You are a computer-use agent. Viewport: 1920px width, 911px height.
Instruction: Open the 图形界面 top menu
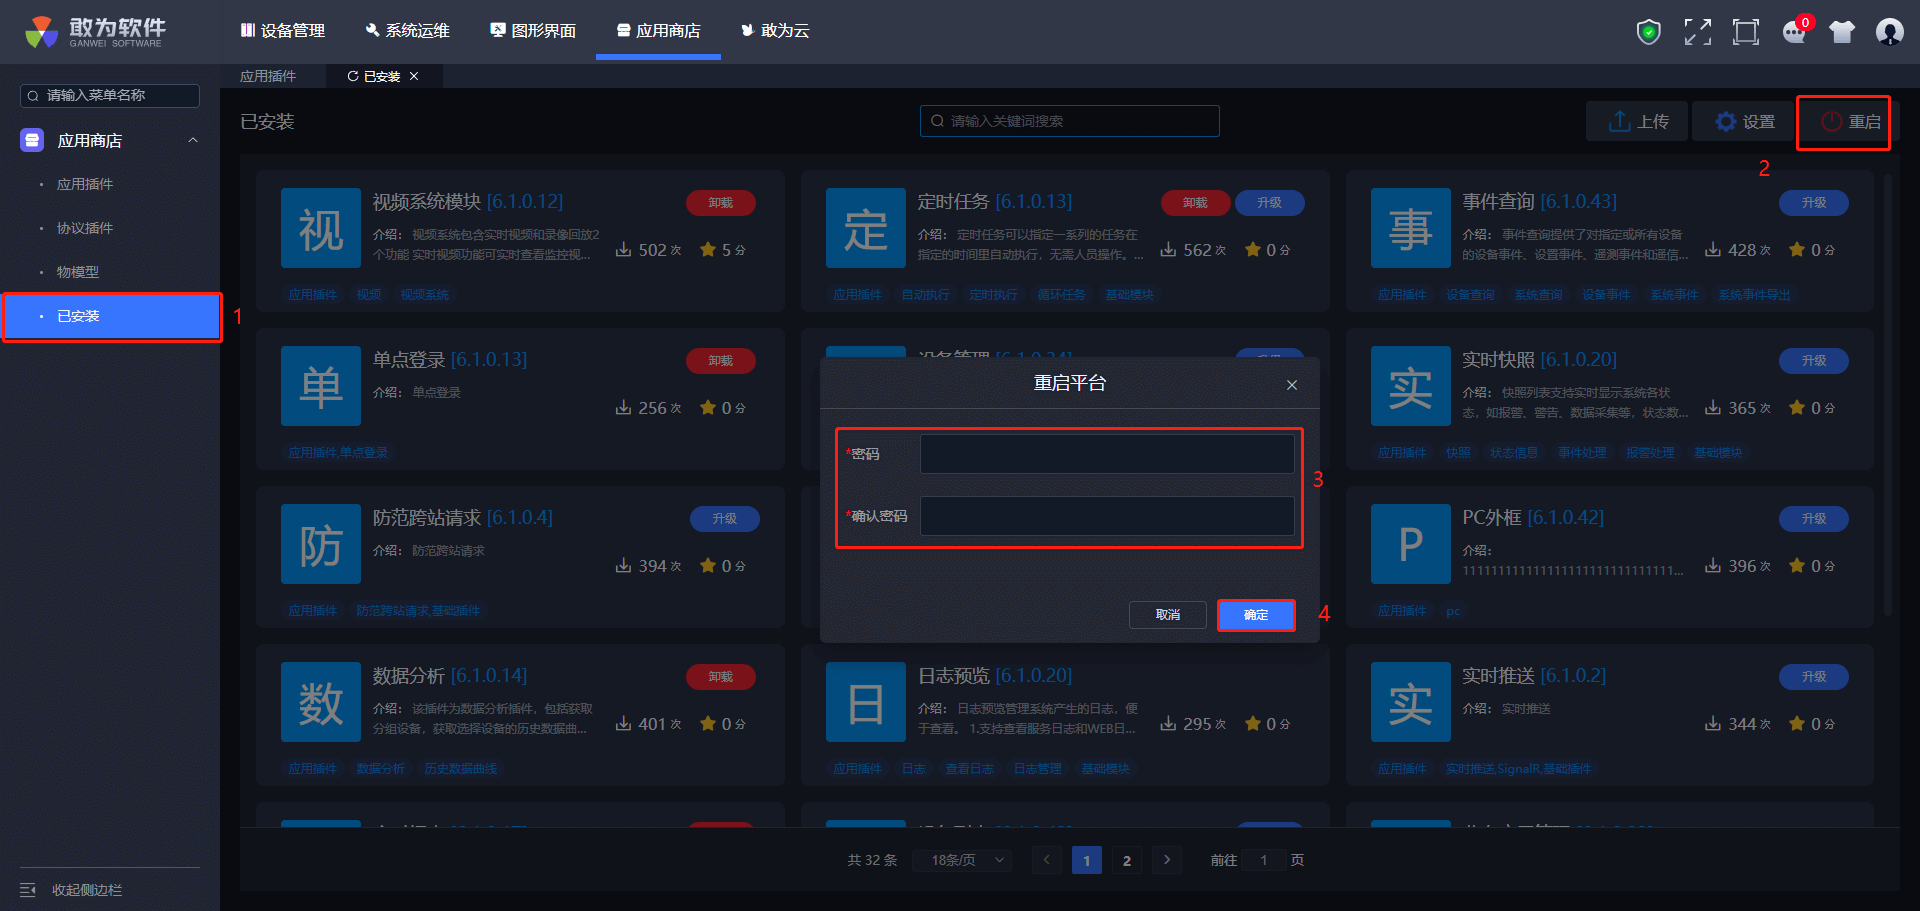click(x=533, y=31)
